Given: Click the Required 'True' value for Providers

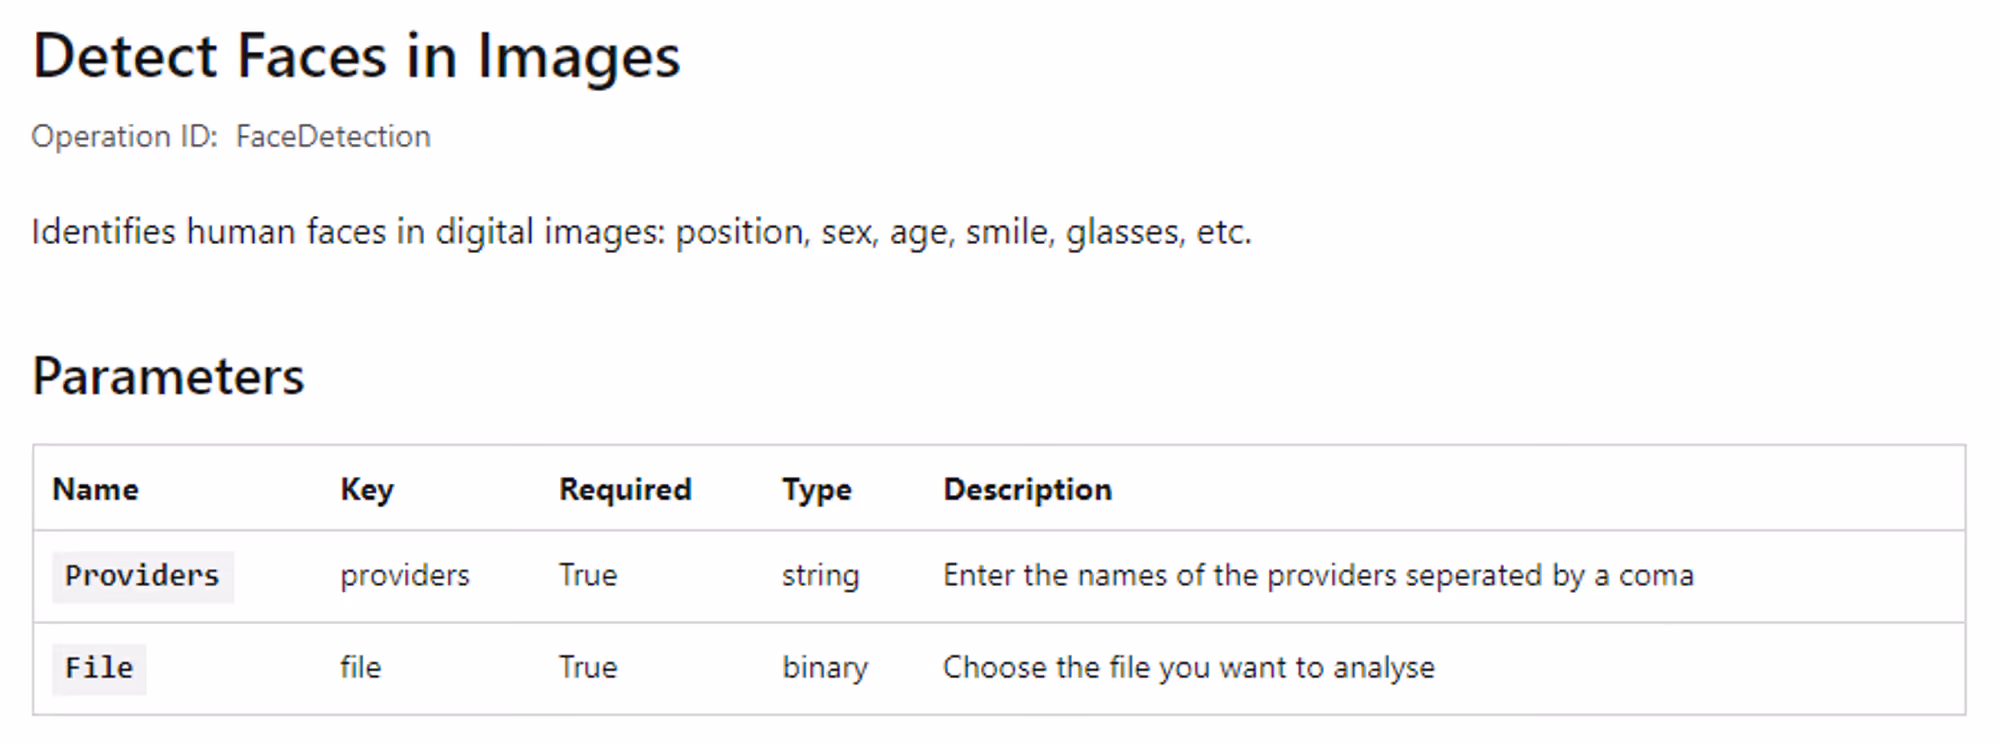Looking at the screenshot, I should click(x=588, y=575).
